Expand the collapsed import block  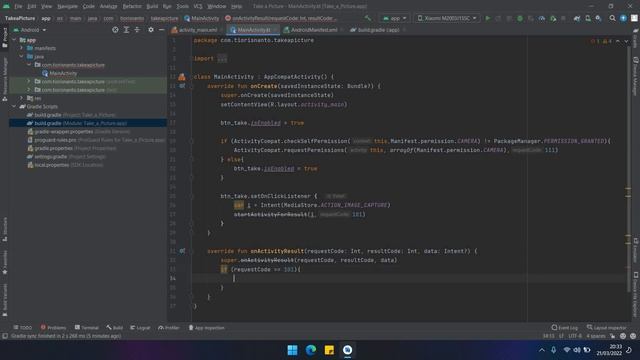[x=222, y=58]
